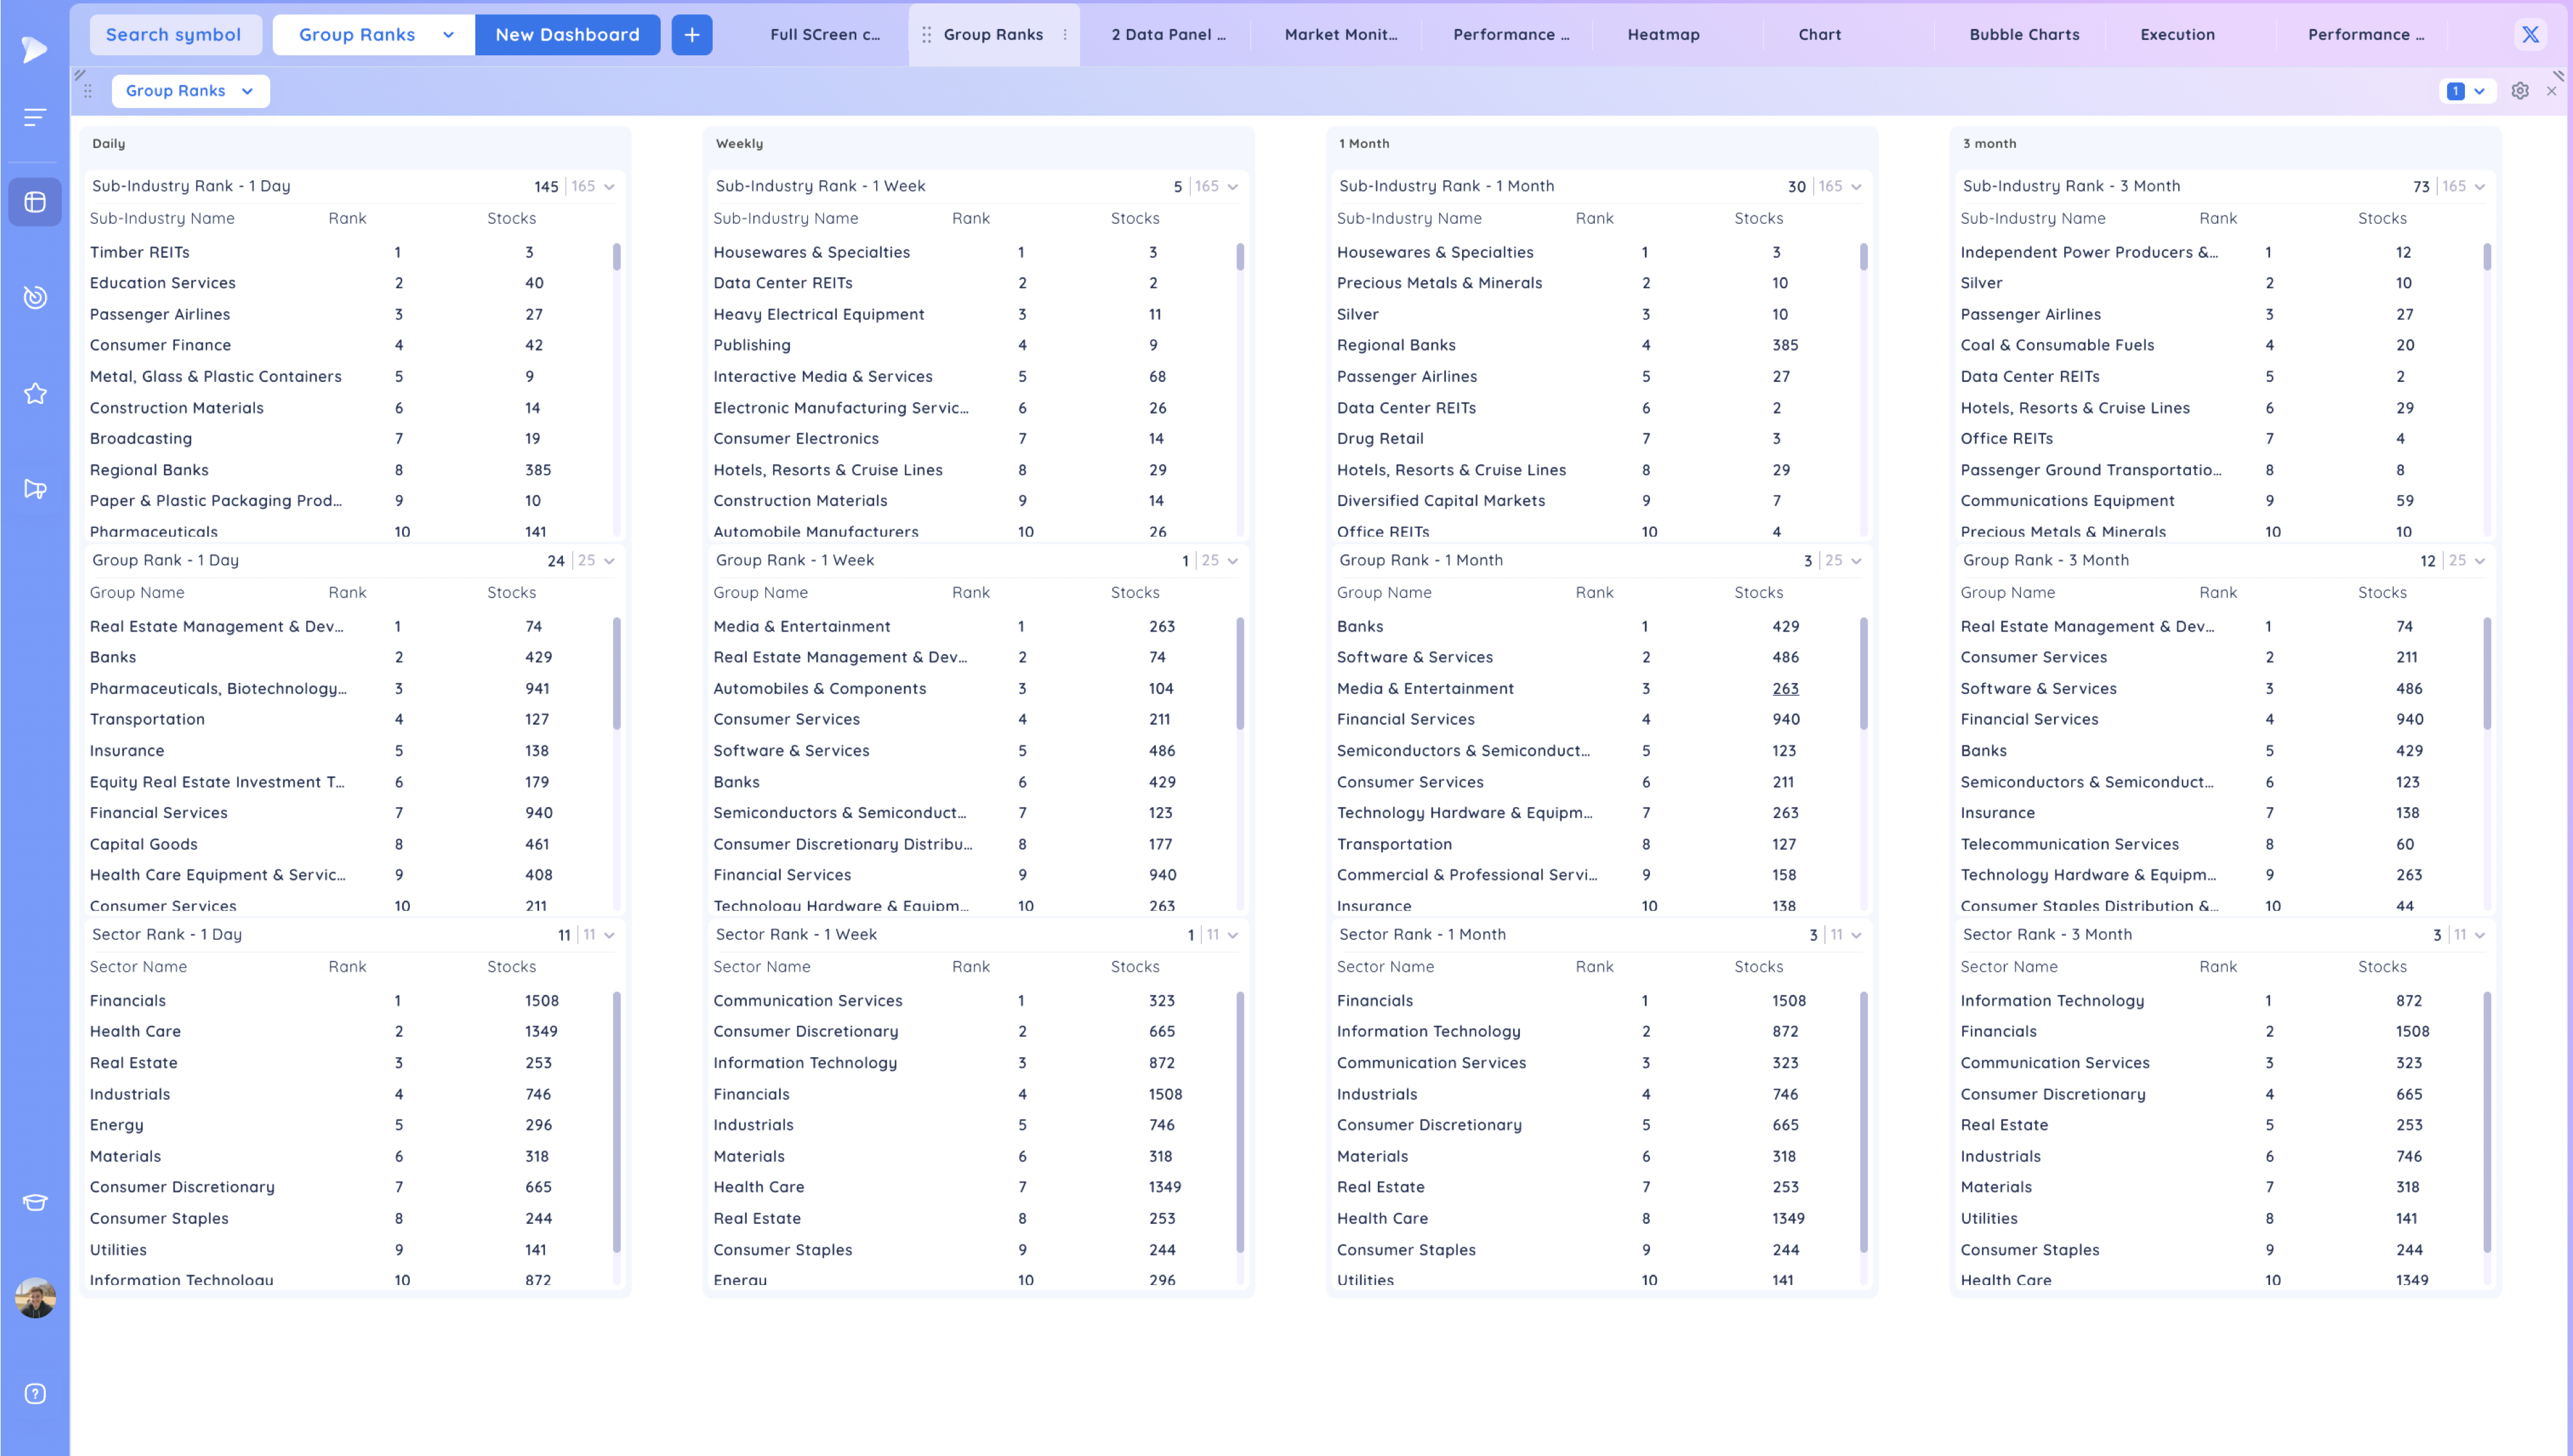
Task: Click the graduation cap learning icon
Action: pos(35,1202)
